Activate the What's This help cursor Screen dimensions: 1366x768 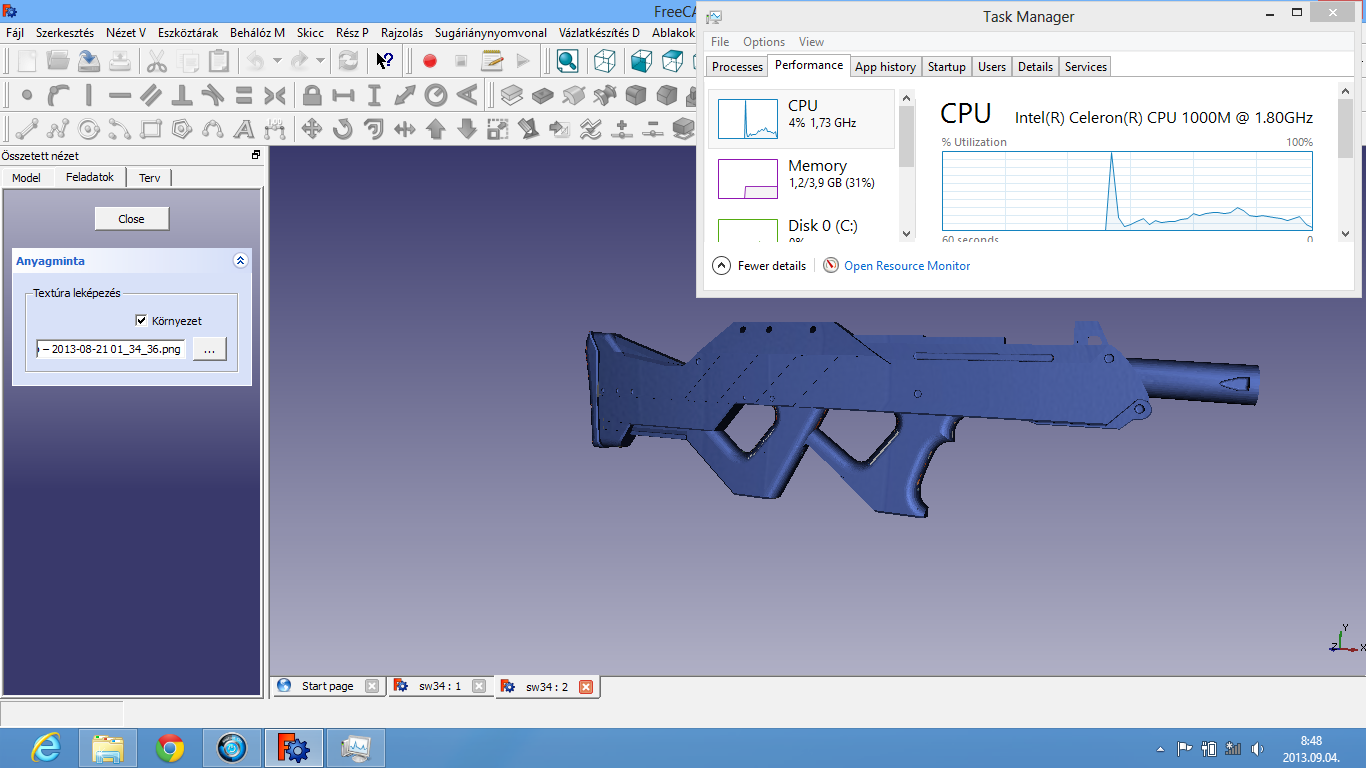pos(385,61)
